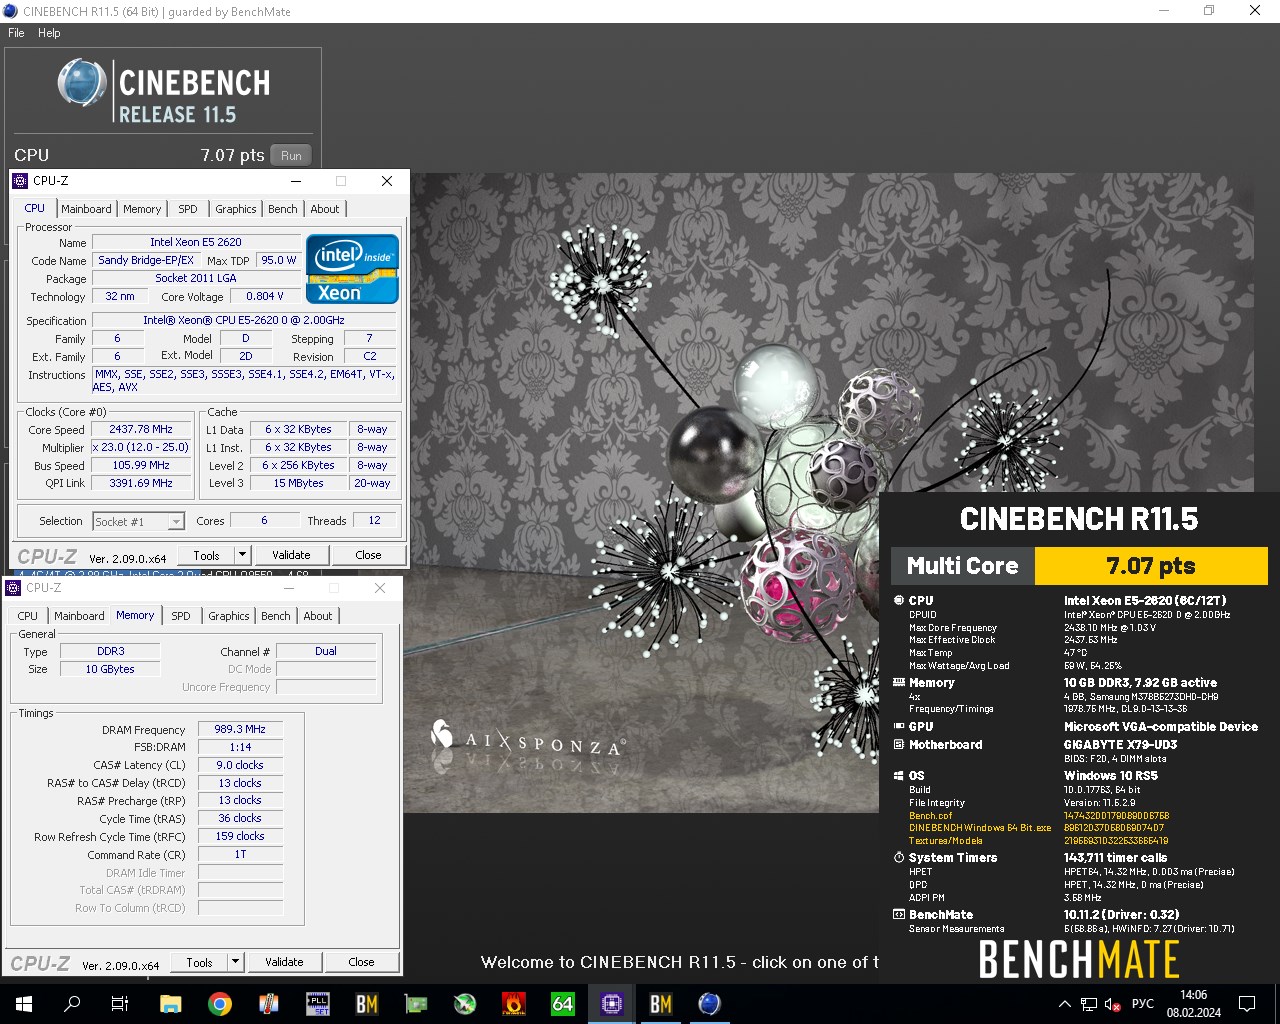Open network status tray icon

[x=1089, y=1004]
